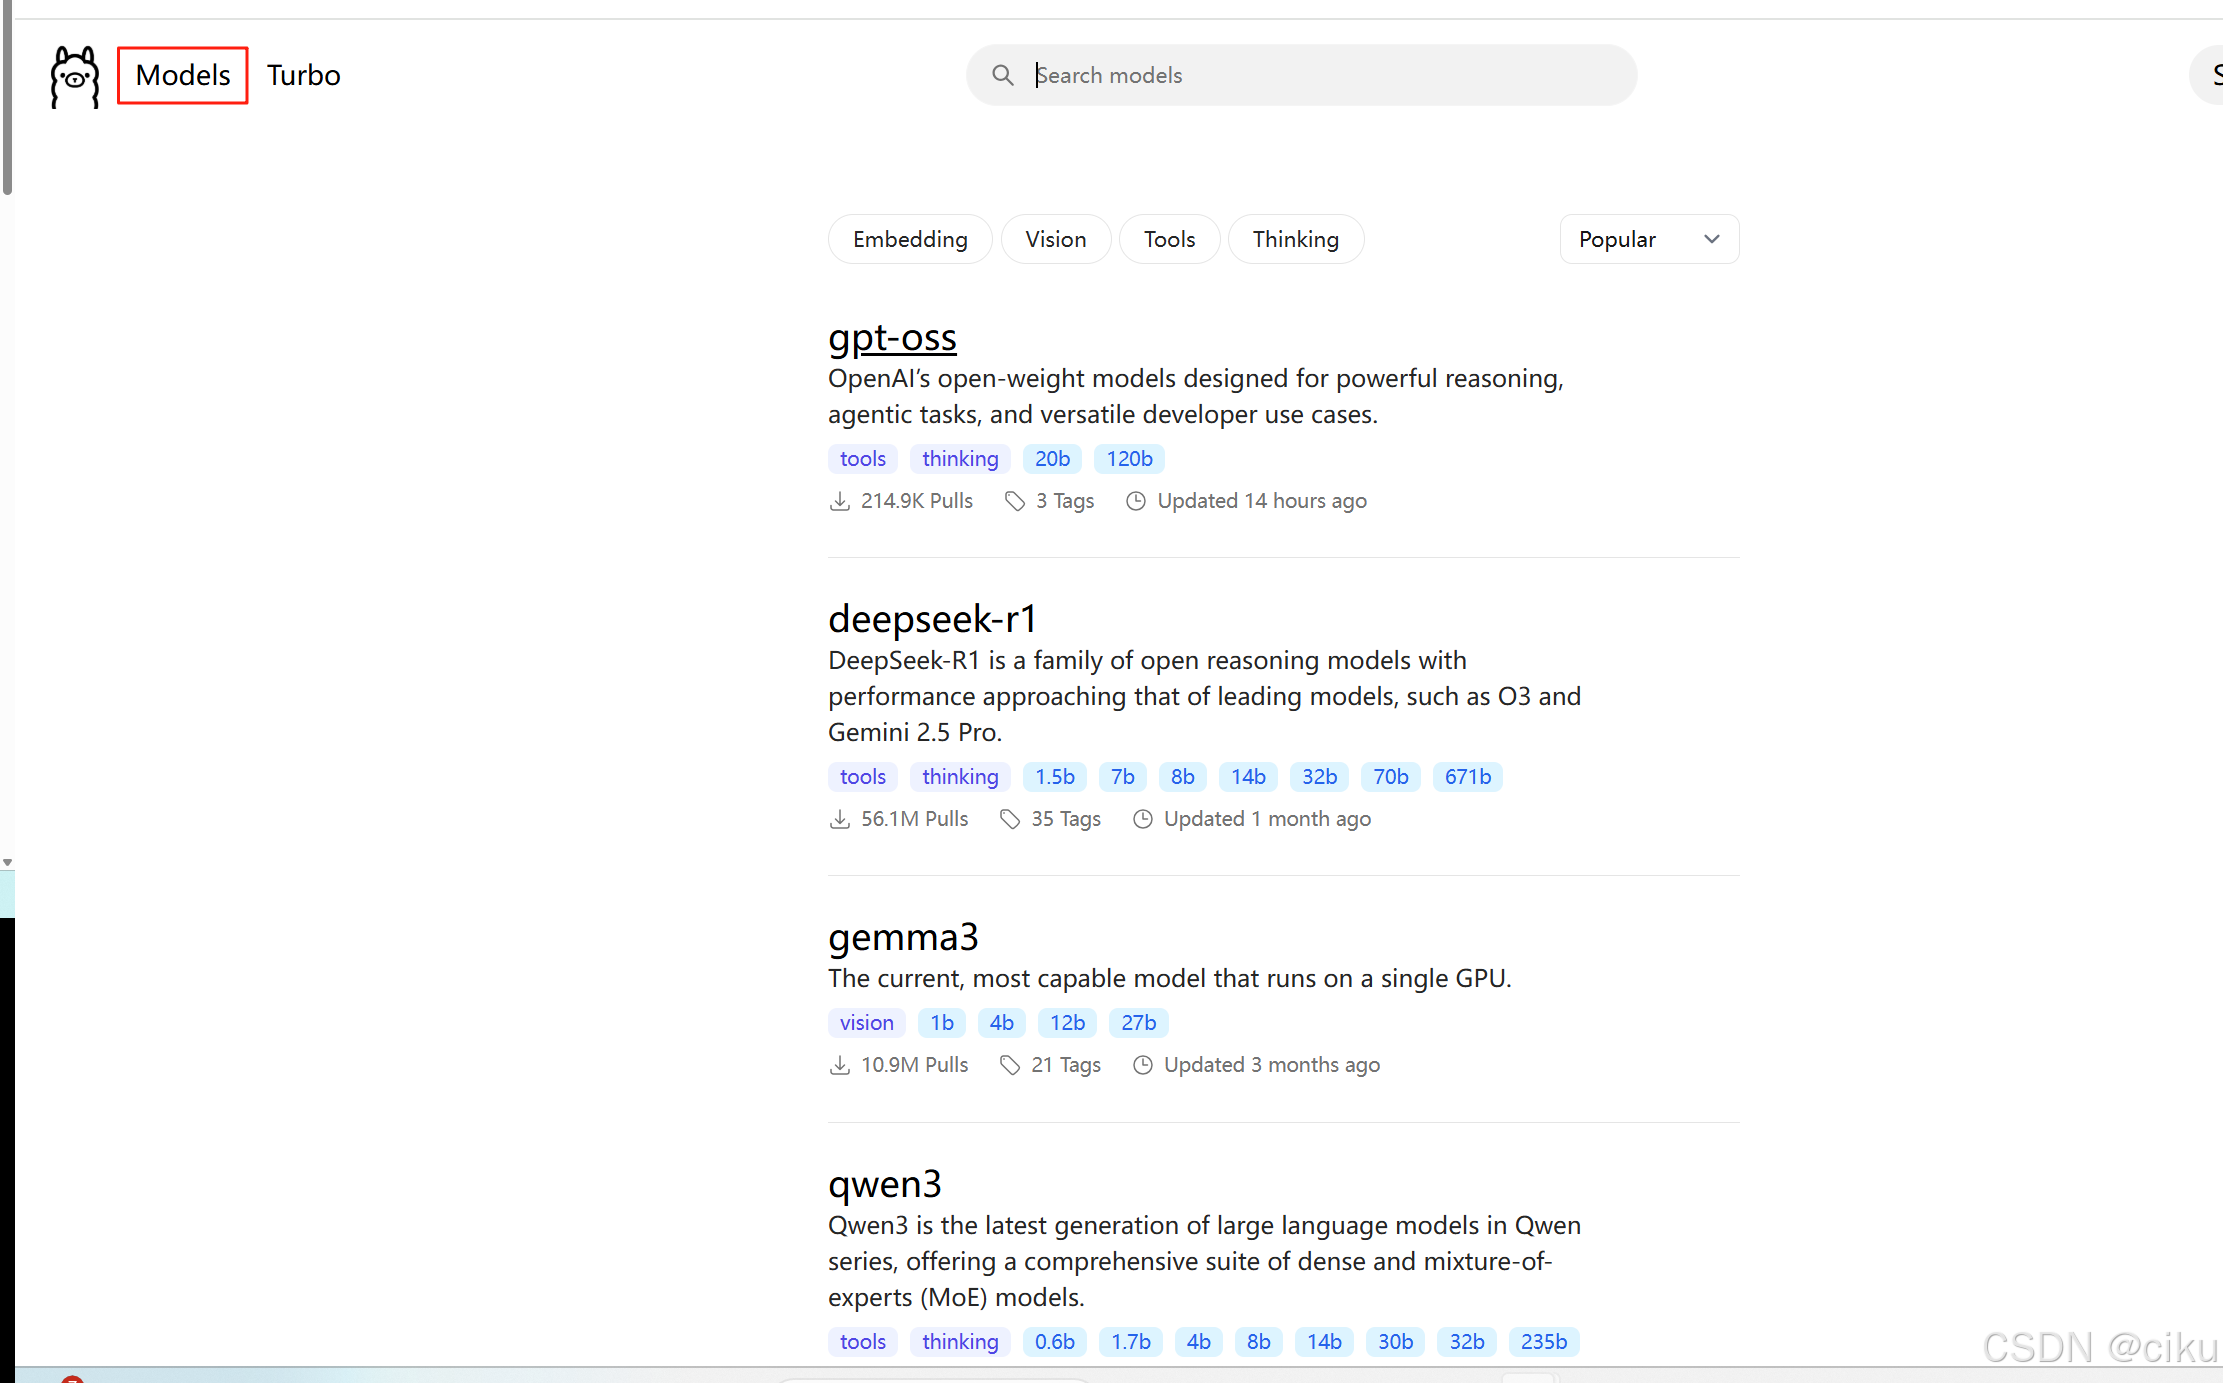Filter by Embedding models

point(910,239)
